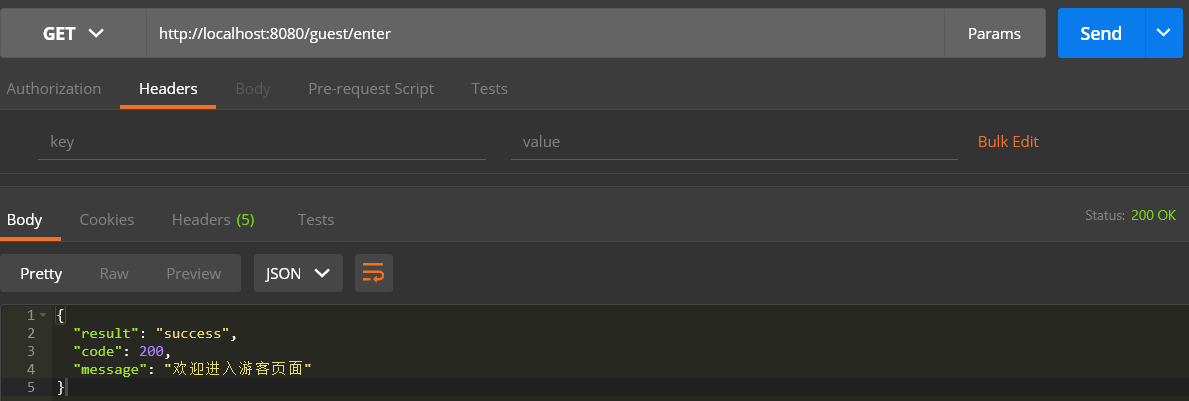
Task: Select Pretty response view
Action: coord(41,274)
